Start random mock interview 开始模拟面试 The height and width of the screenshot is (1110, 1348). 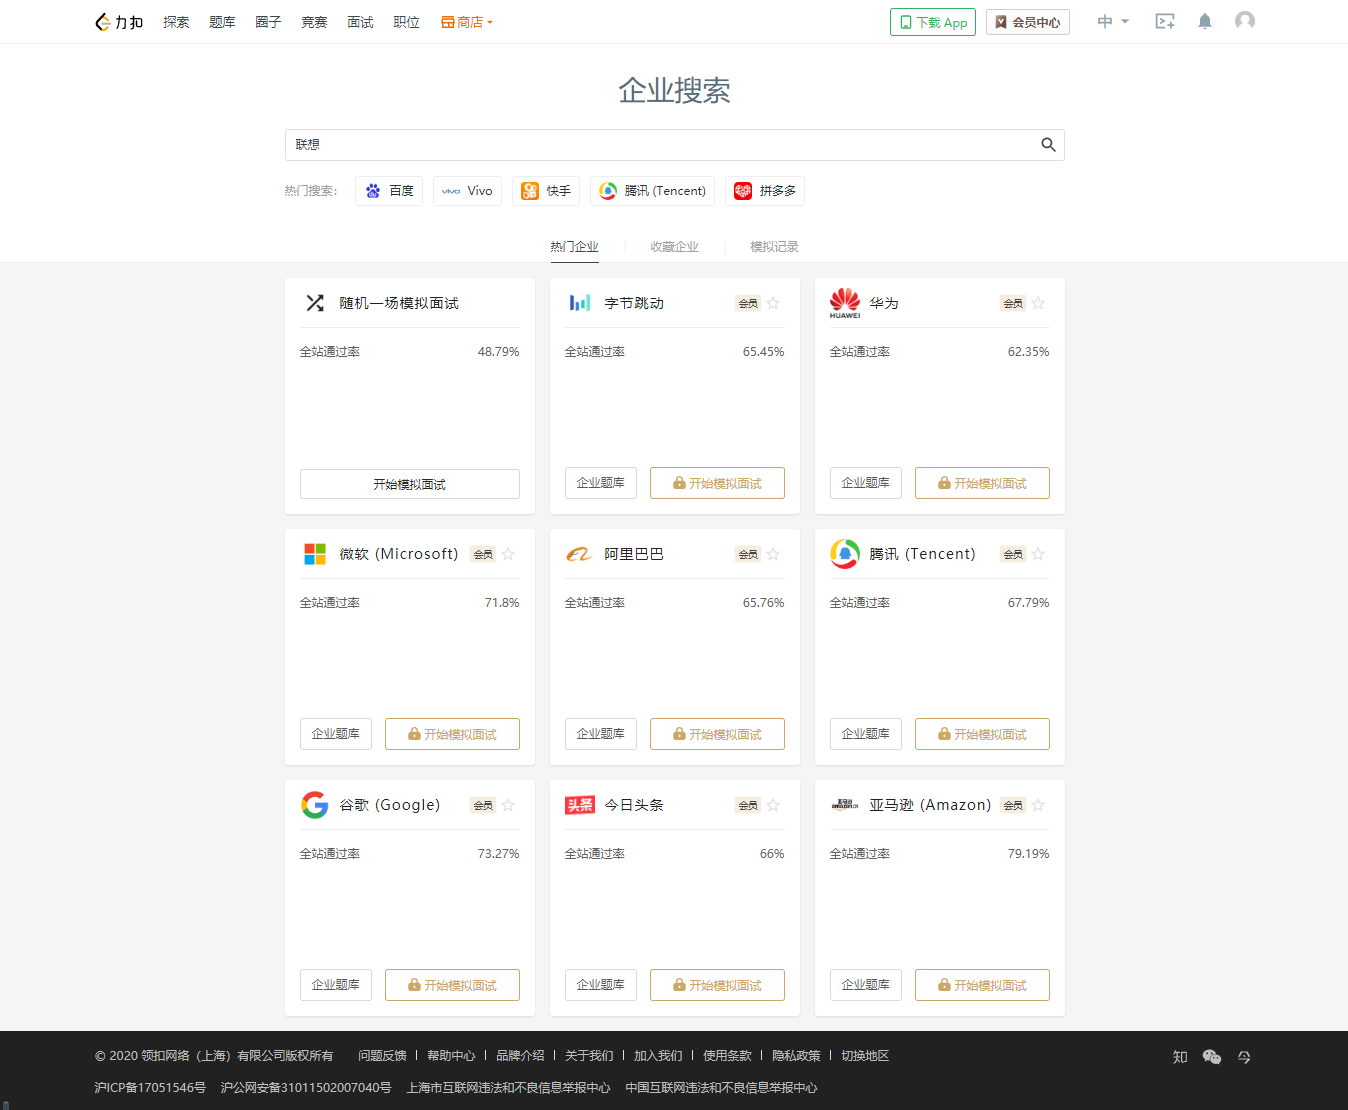(x=410, y=484)
